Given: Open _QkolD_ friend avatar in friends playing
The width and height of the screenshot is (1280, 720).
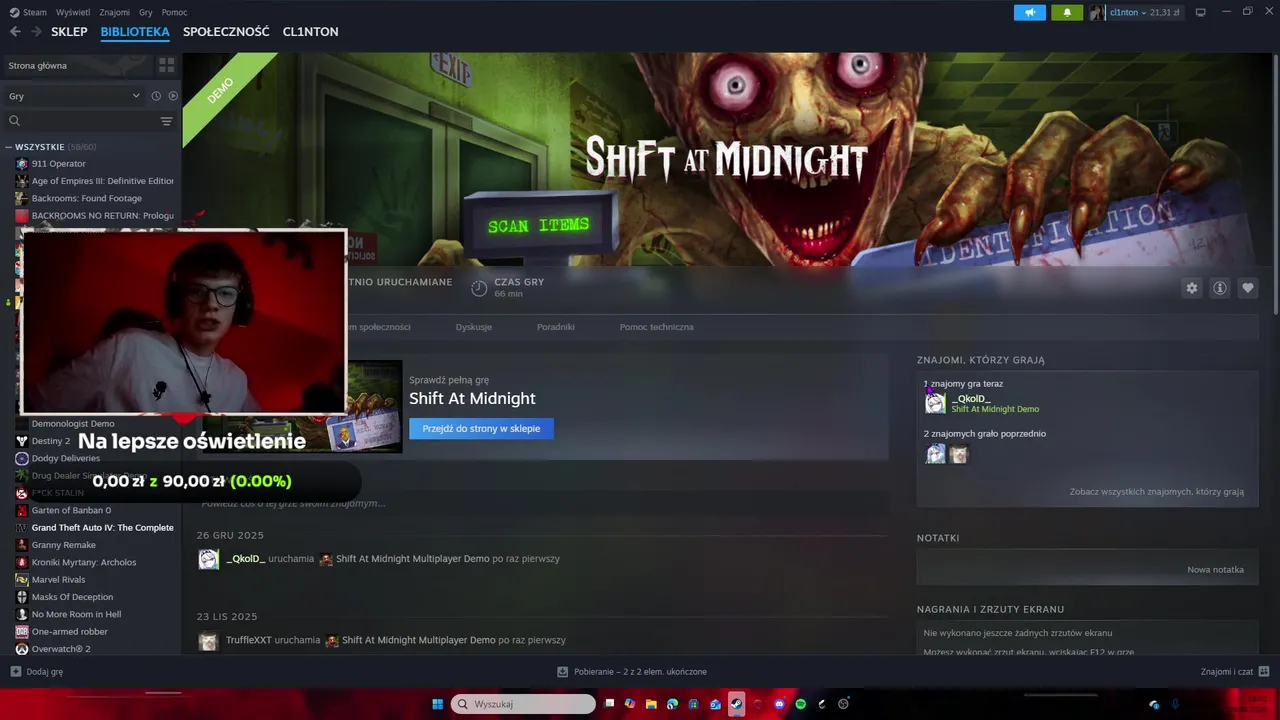Looking at the screenshot, I should (935, 403).
